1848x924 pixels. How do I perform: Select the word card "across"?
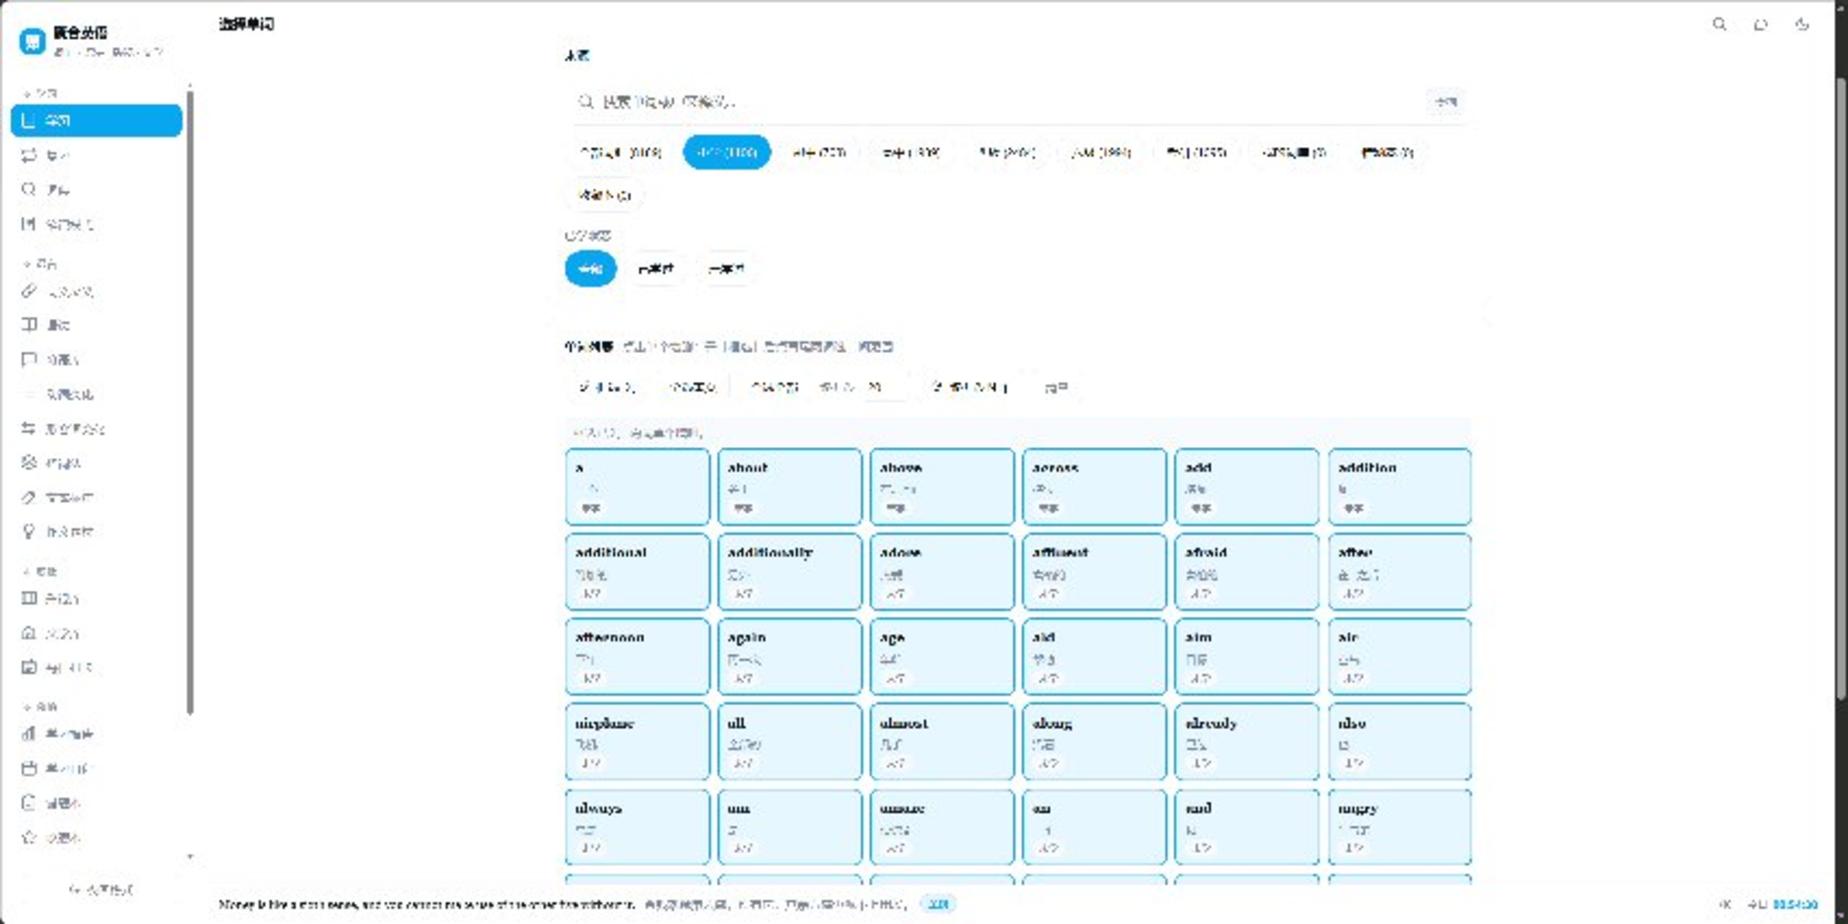(1094, 487)
